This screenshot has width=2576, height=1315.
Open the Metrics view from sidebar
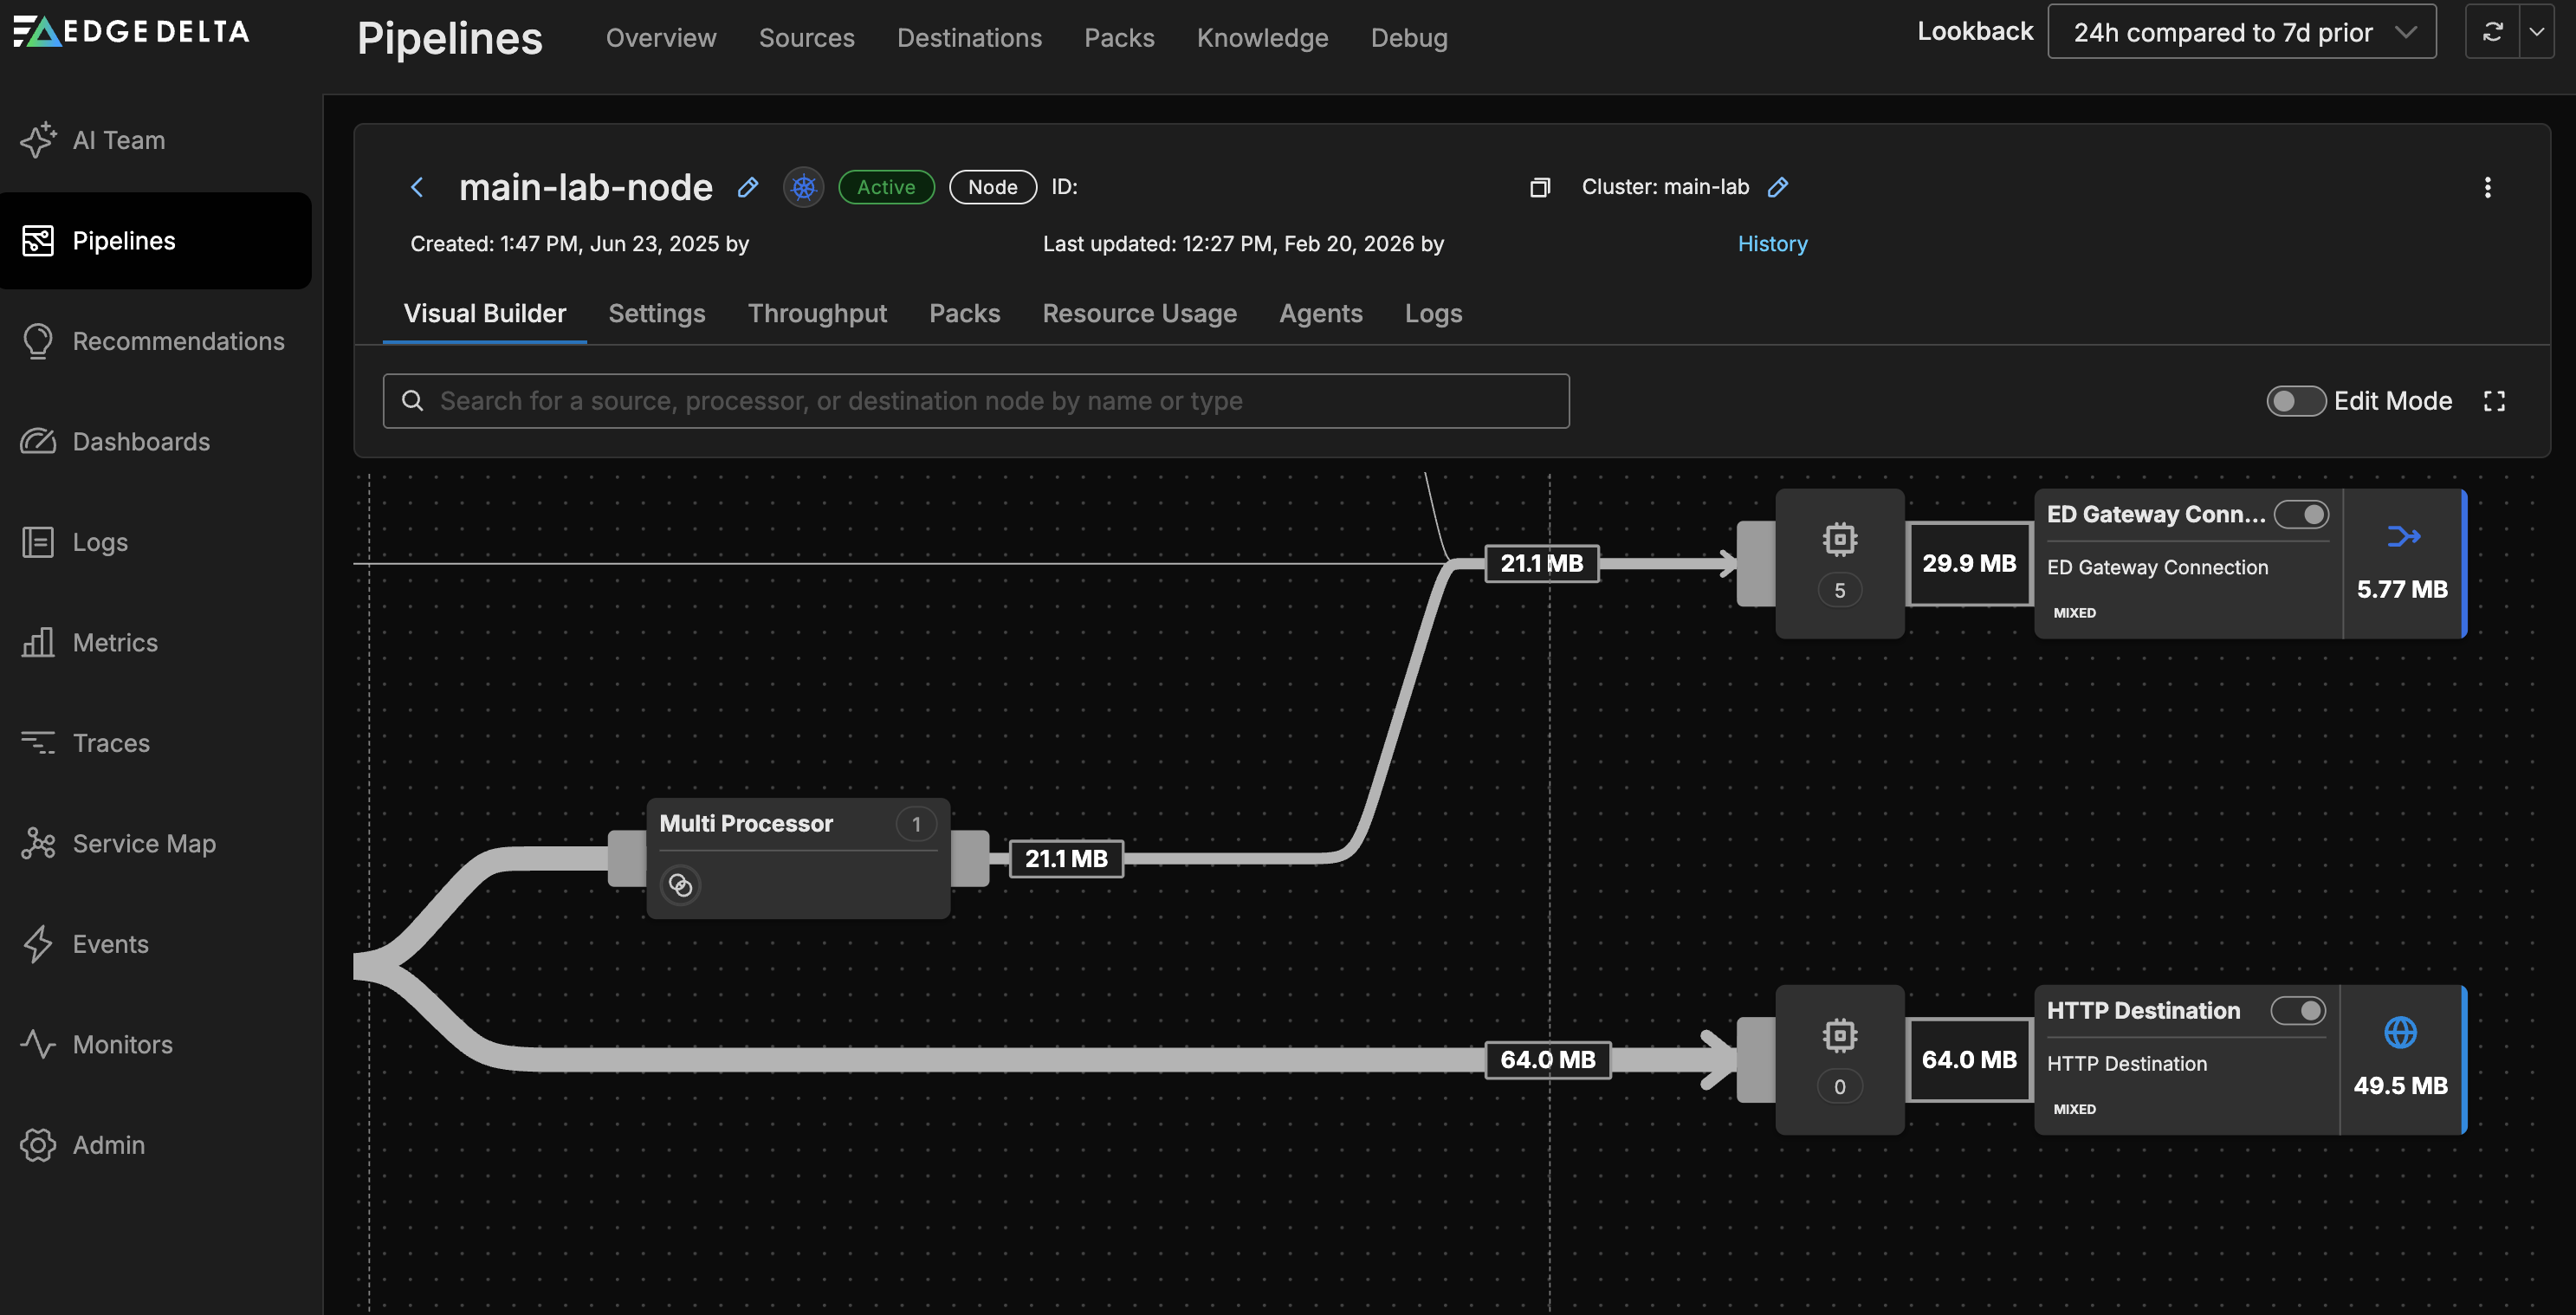(x=114, y=642)
